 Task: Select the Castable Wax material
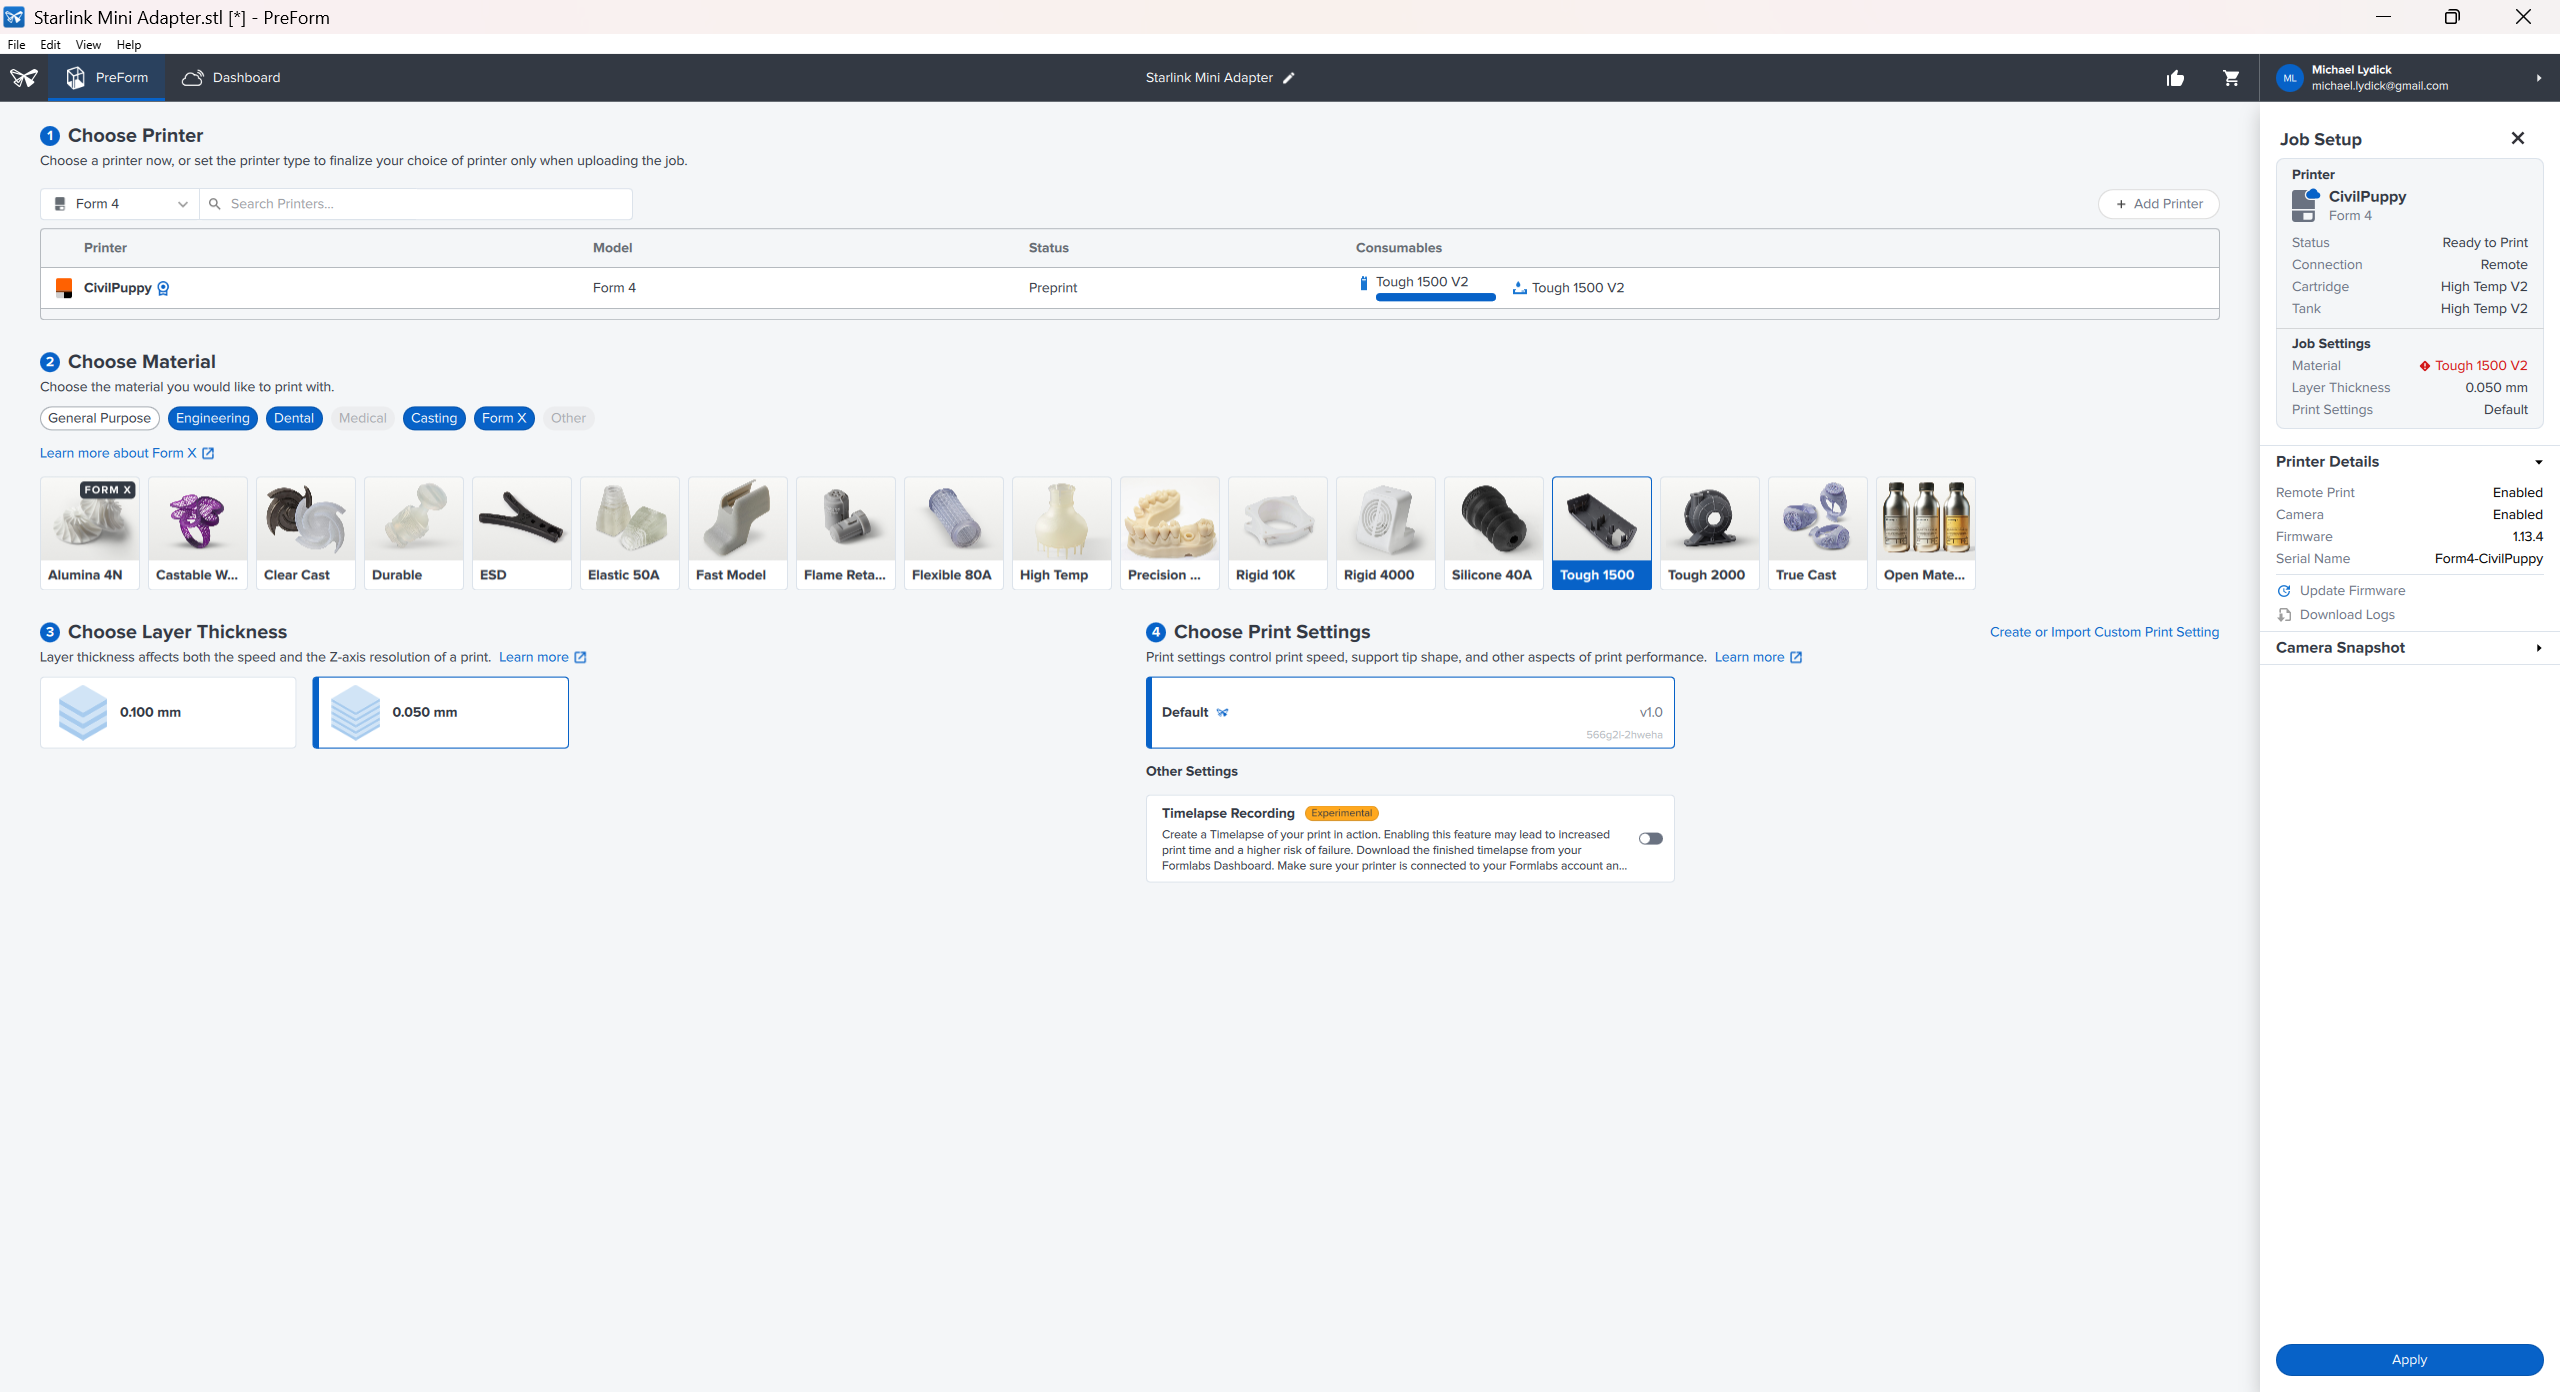198,533
